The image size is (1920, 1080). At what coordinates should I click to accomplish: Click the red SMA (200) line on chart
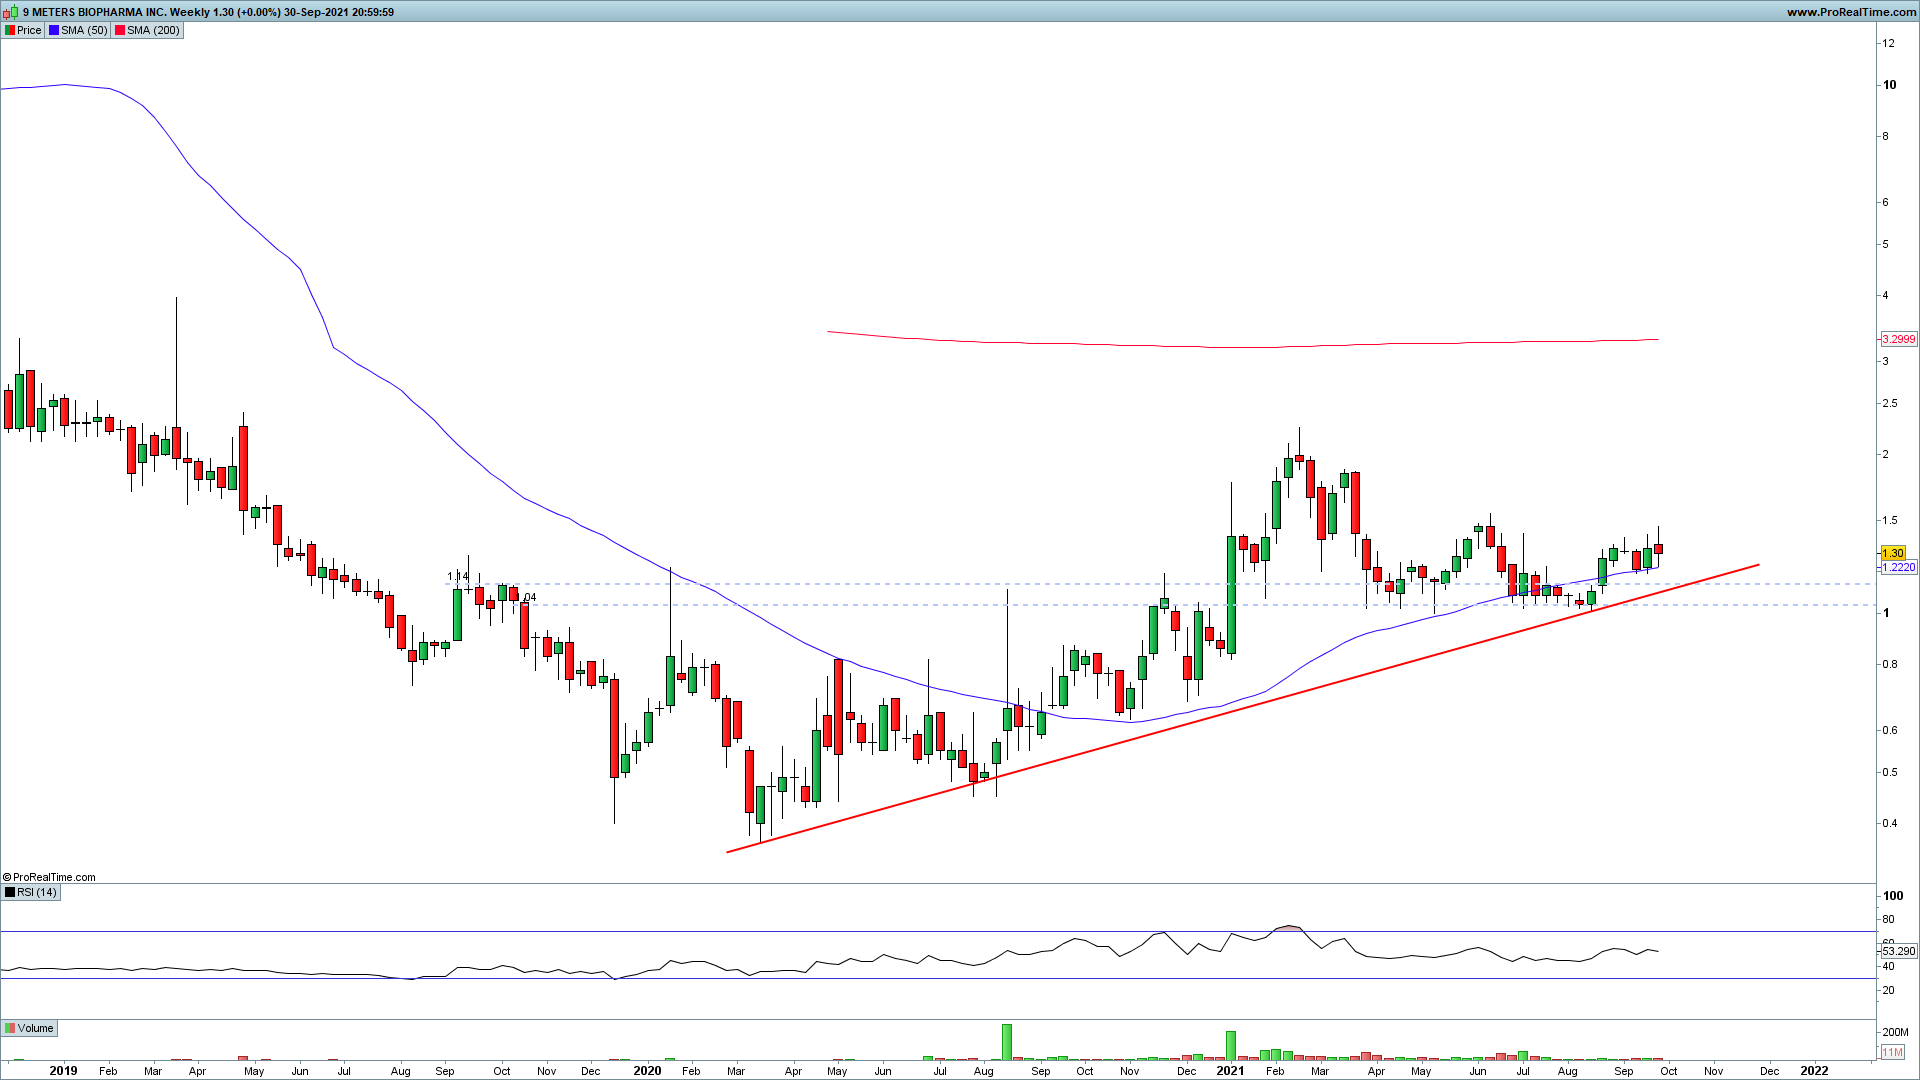[x=1200, y=347]
